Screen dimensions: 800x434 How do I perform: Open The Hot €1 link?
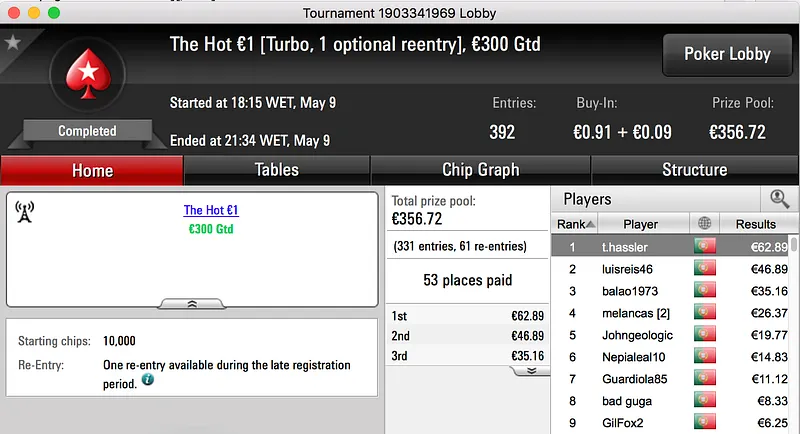[x=211, y=211]
